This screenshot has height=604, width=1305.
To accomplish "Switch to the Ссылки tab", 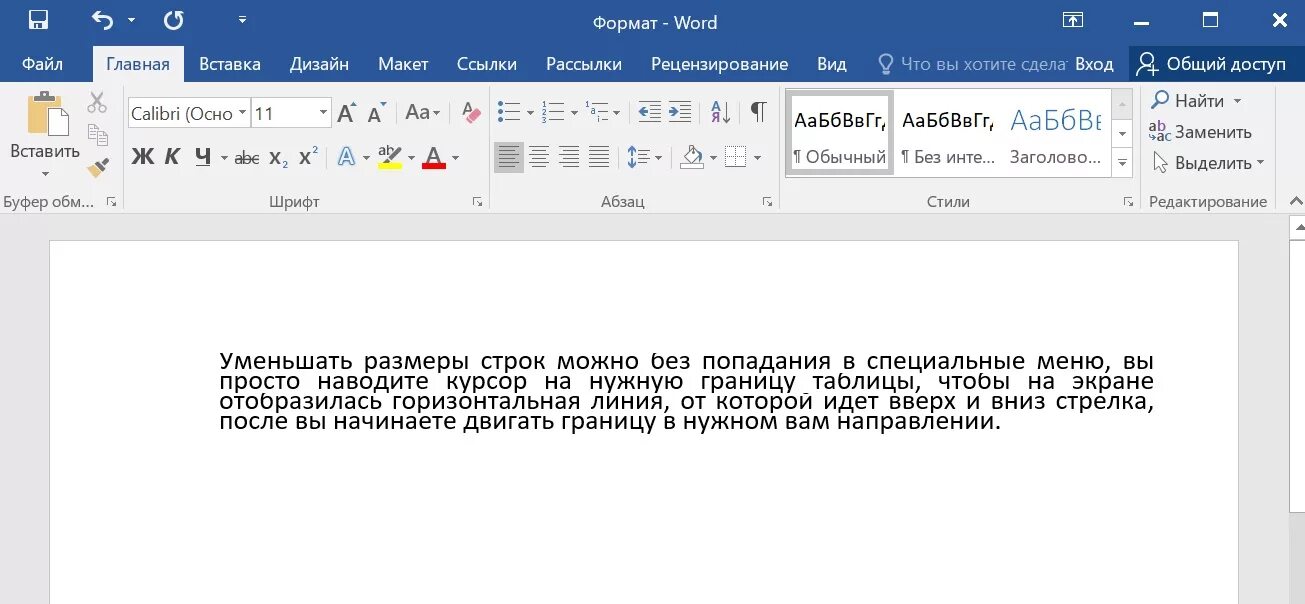I will click(486, 64).
